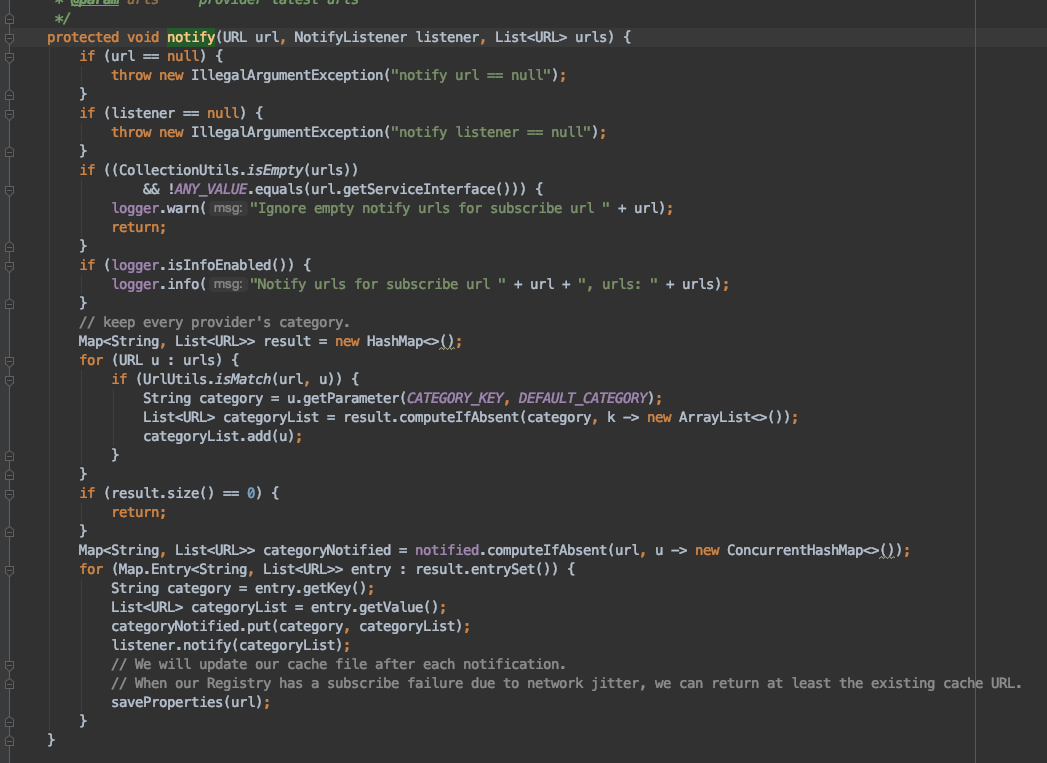The image size is (1047, 763).
Task: Click 'listener.notify(categoryList)' statement
Action: 230,646
